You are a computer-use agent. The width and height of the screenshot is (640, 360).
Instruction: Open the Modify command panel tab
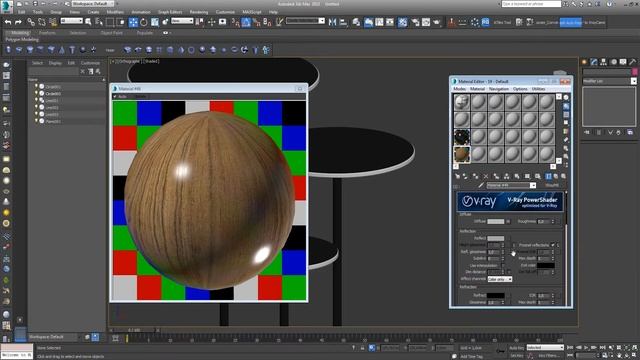click(594, 62)
